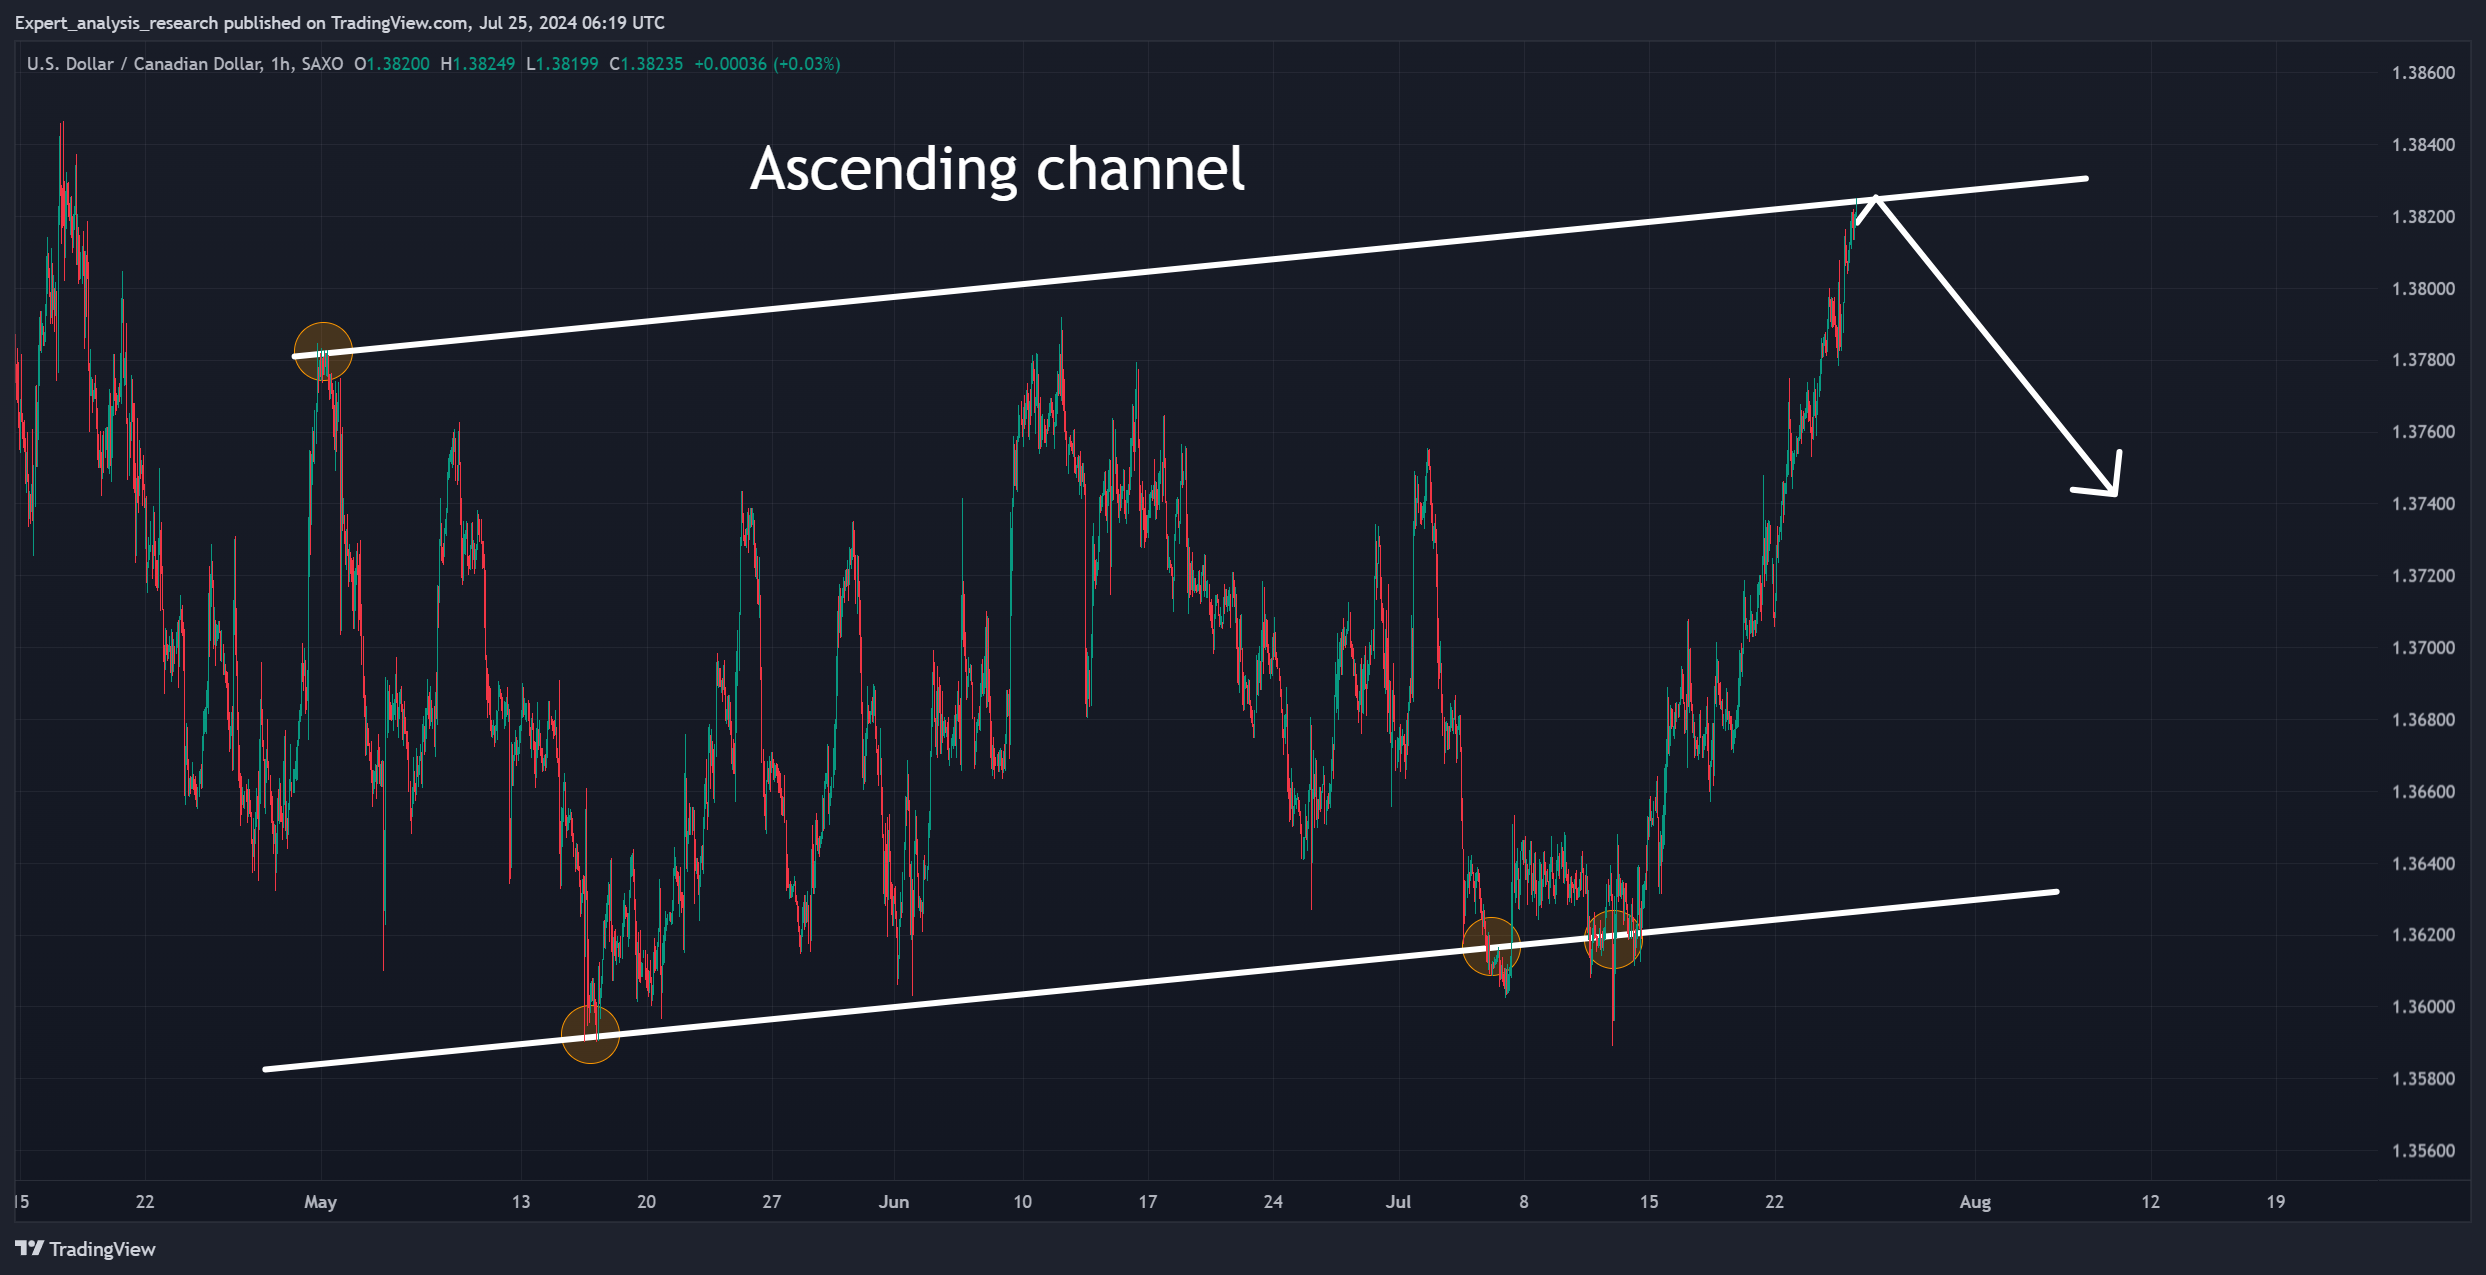The height and width of the screenshot is (1275, 2486).
Task: Click the orange circle marker near July 8 low
Action: point(1491,946)
